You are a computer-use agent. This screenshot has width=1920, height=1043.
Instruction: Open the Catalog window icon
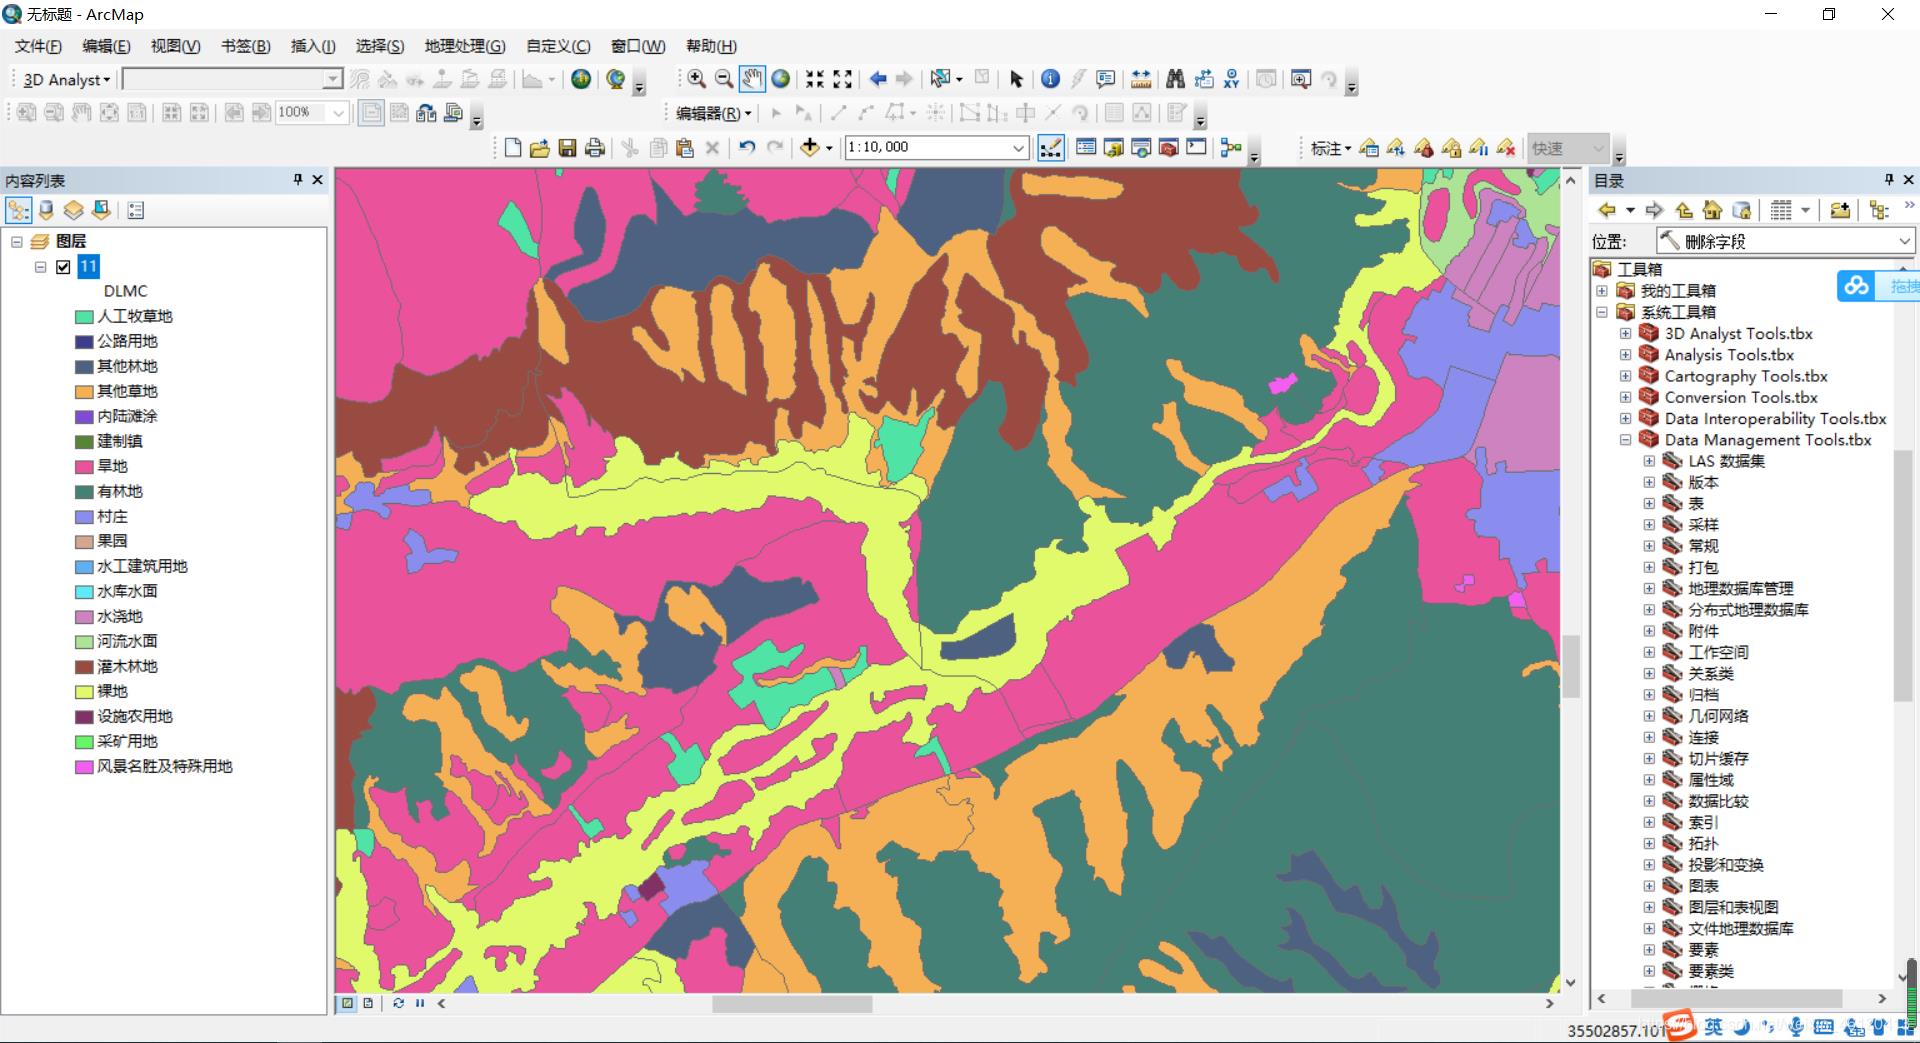click(1113, 148)
